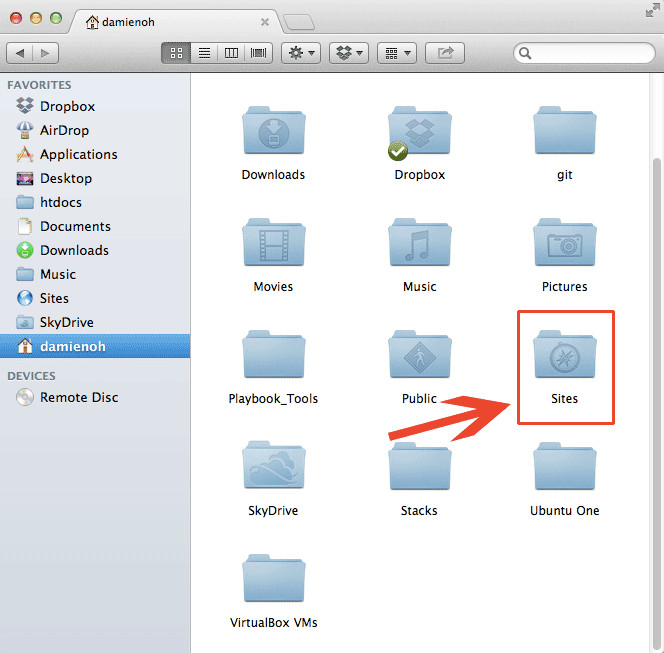Open Desktop in the sidebar

click(95, 178)
